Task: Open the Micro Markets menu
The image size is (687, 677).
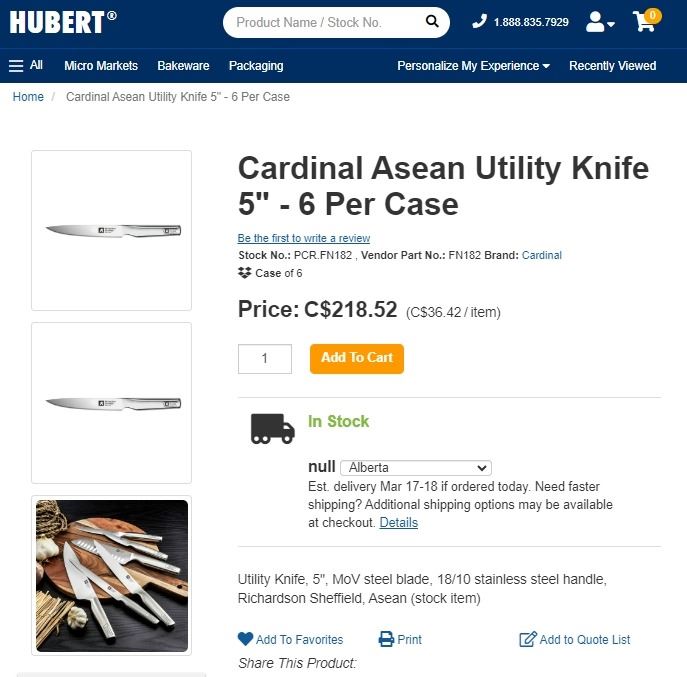Action: point(101,66)
